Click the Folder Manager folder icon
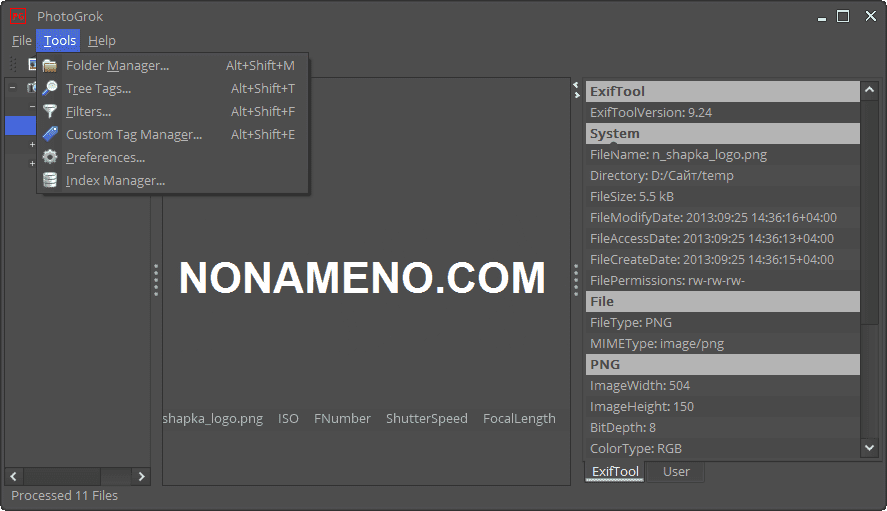 pyautogui.click(x=50, y=66)
